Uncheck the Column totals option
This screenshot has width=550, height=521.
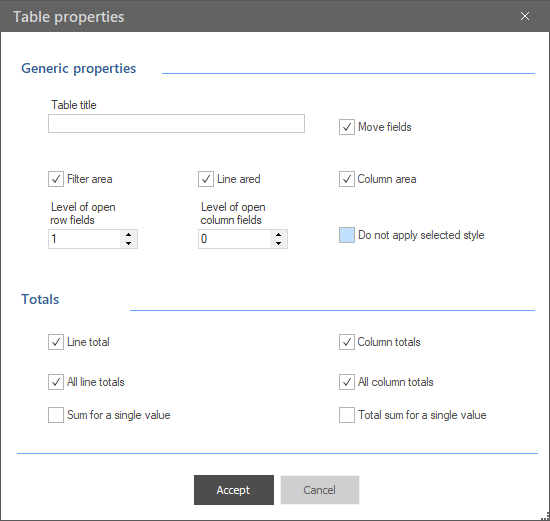[x=347, y=342]
